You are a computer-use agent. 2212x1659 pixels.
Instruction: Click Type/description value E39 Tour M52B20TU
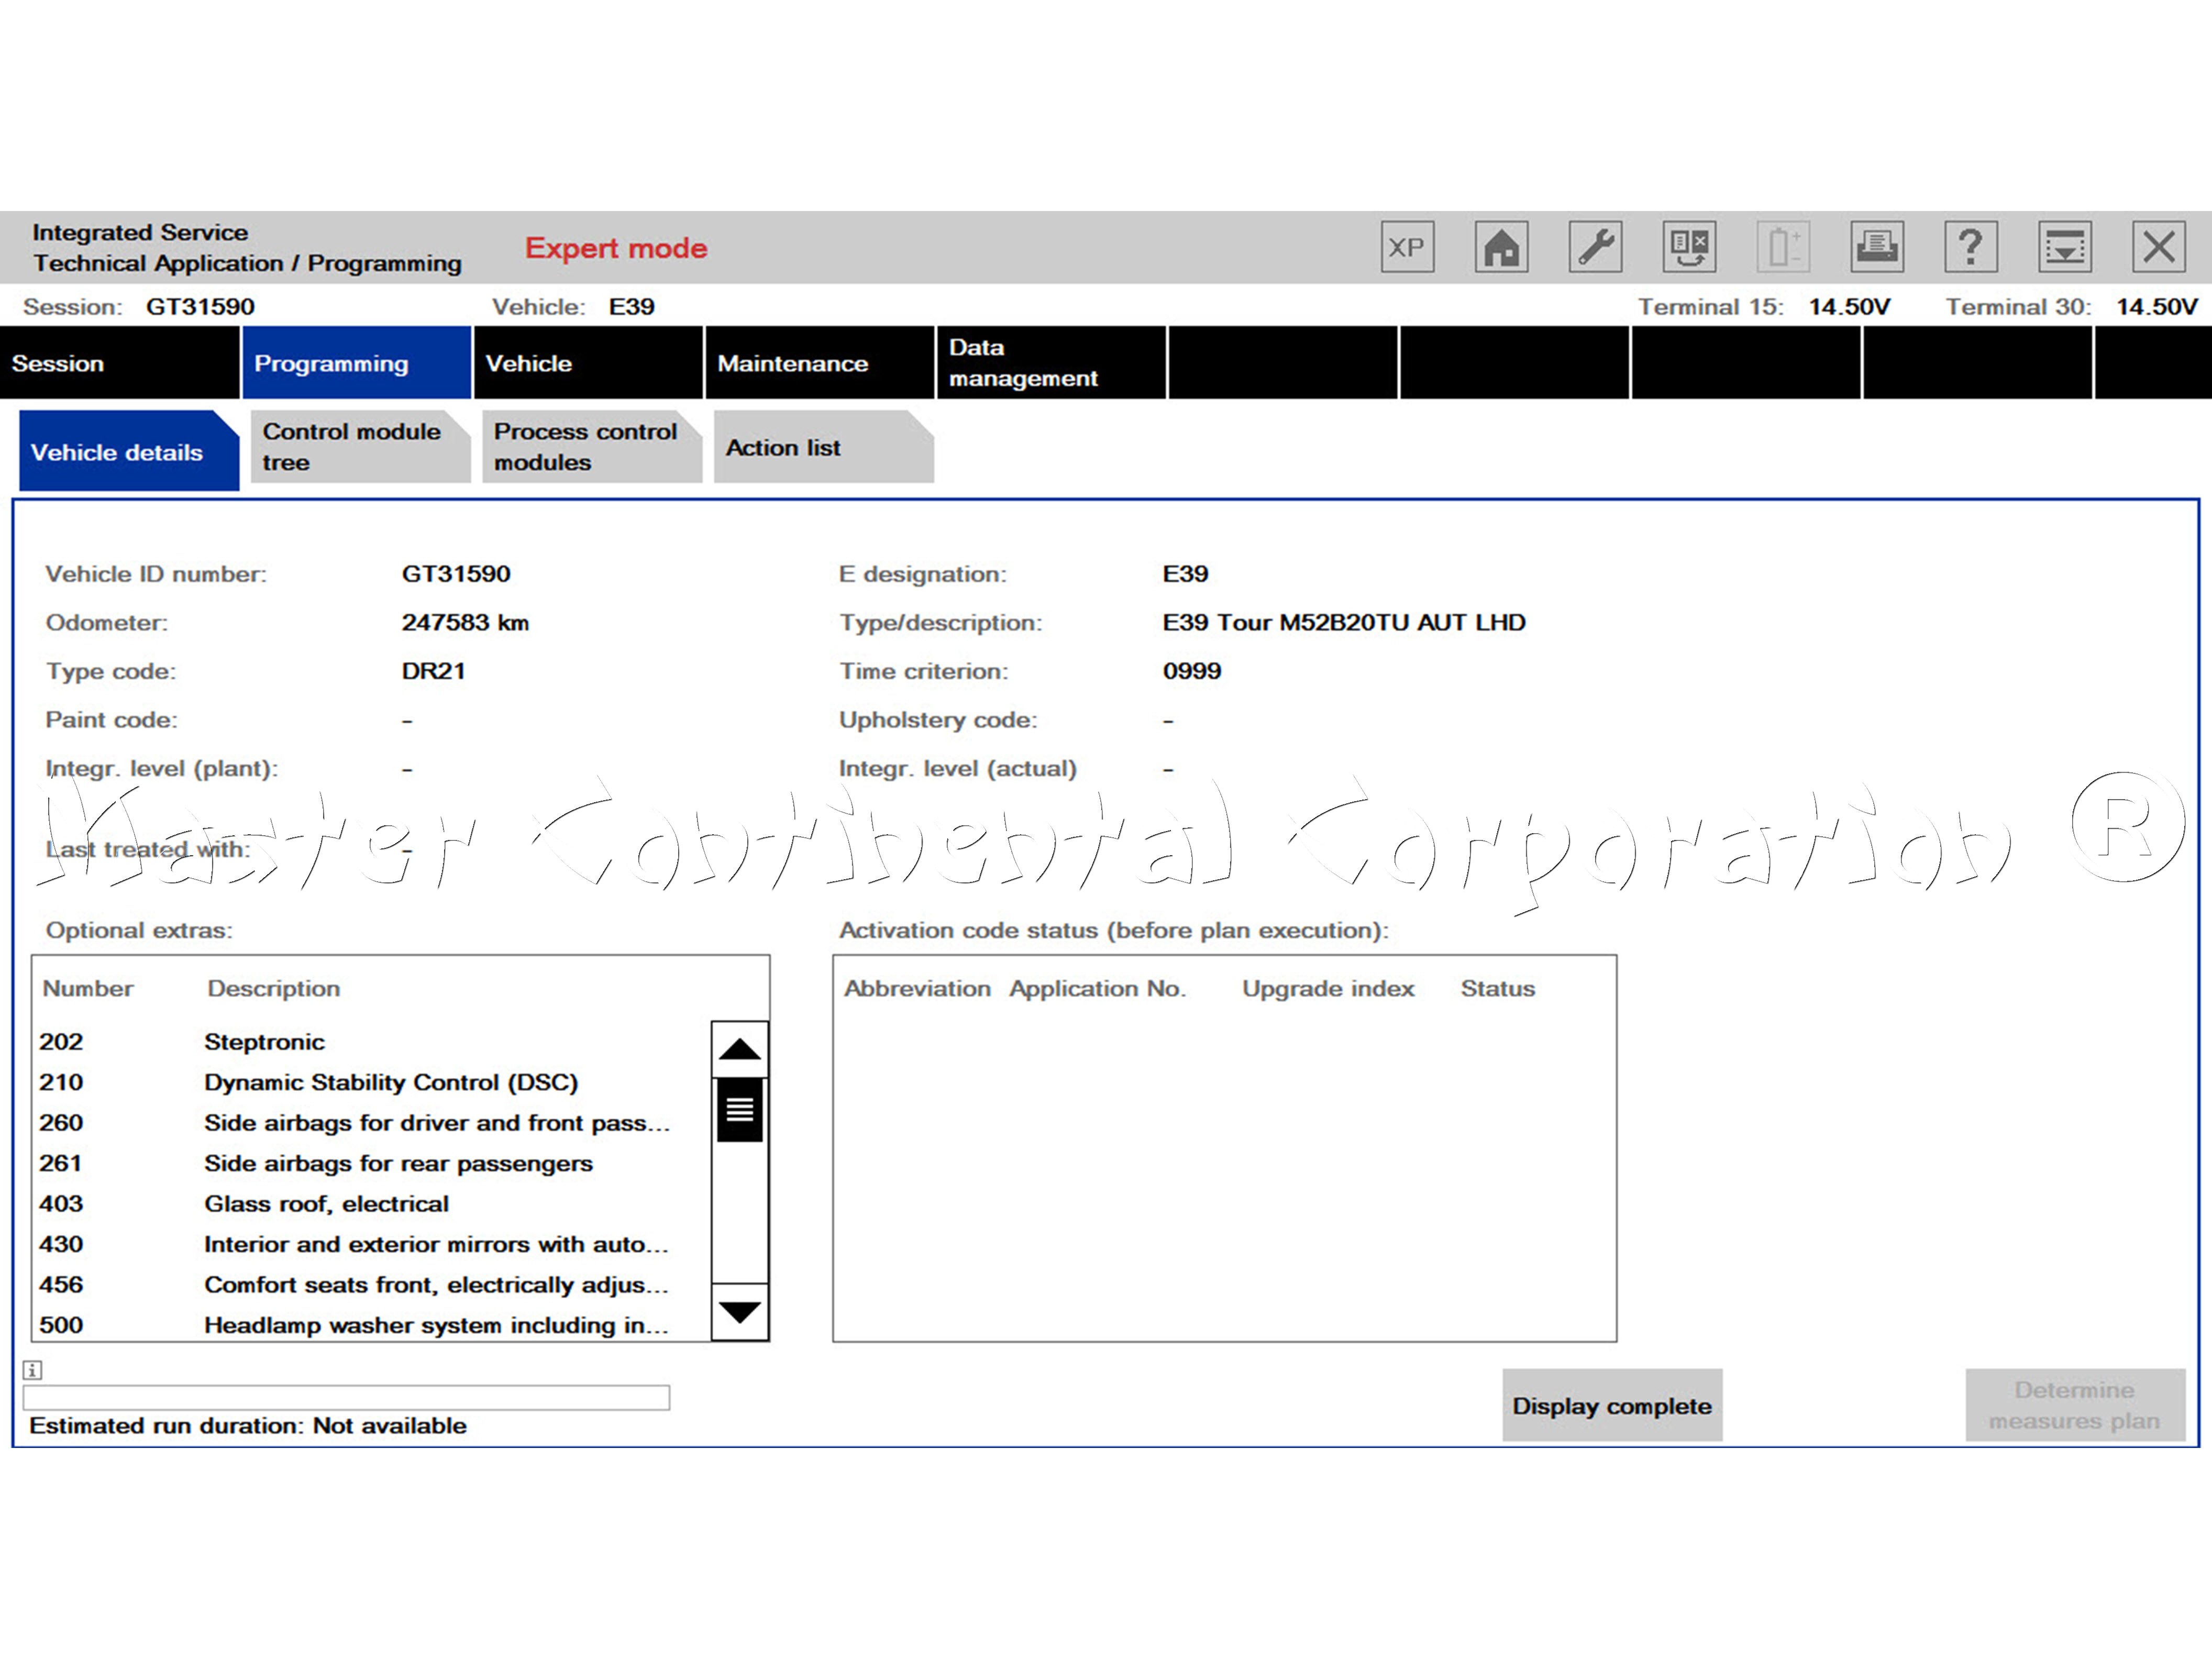point(1344,622)
